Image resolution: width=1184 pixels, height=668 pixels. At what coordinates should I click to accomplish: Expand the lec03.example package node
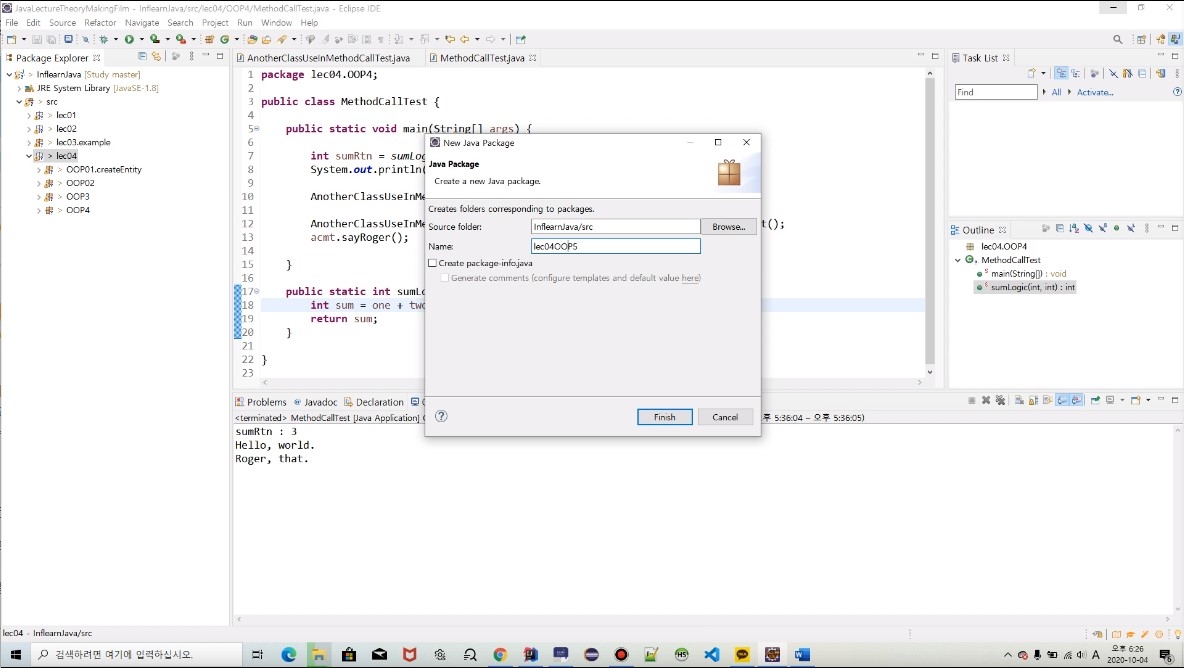[29, 143]
